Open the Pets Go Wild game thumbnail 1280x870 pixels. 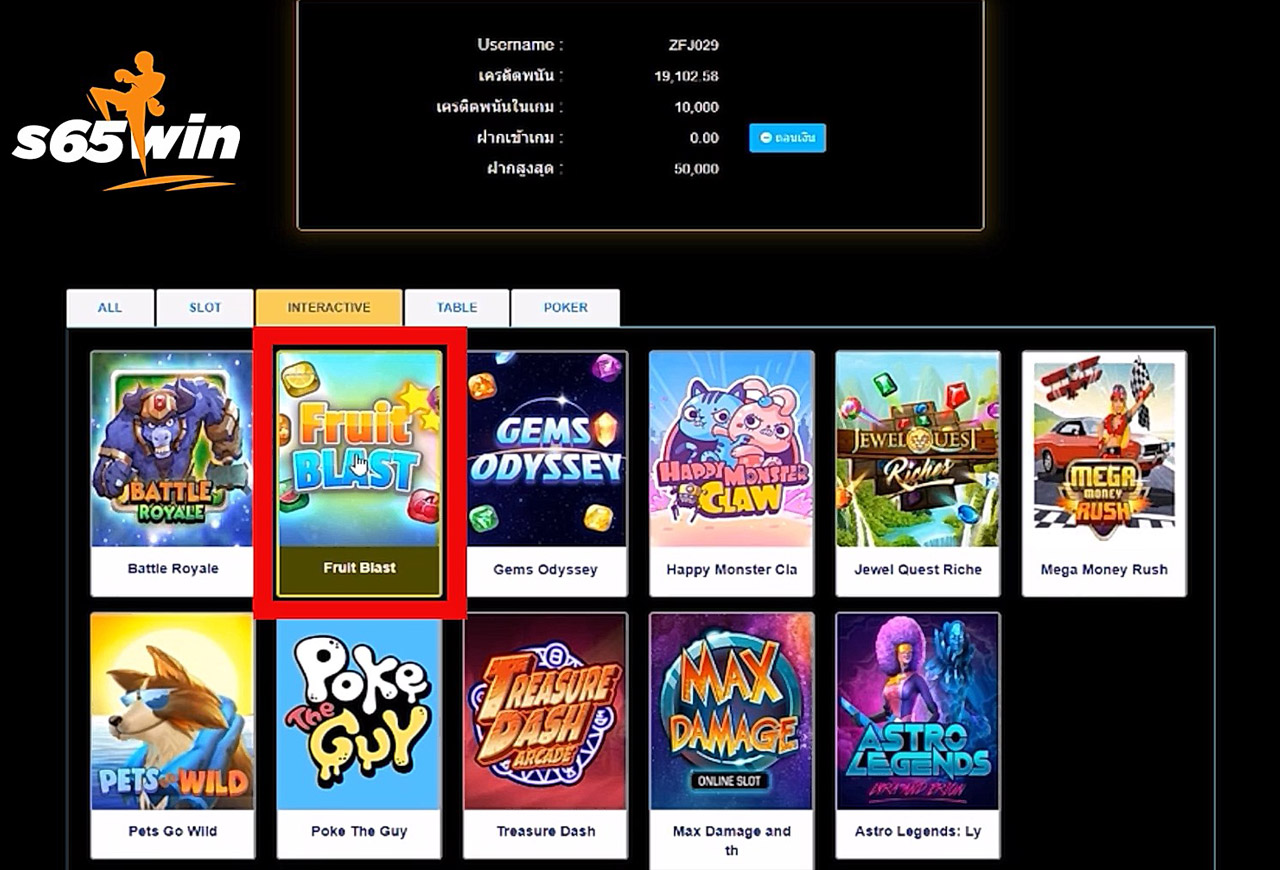tap(172, 711)
